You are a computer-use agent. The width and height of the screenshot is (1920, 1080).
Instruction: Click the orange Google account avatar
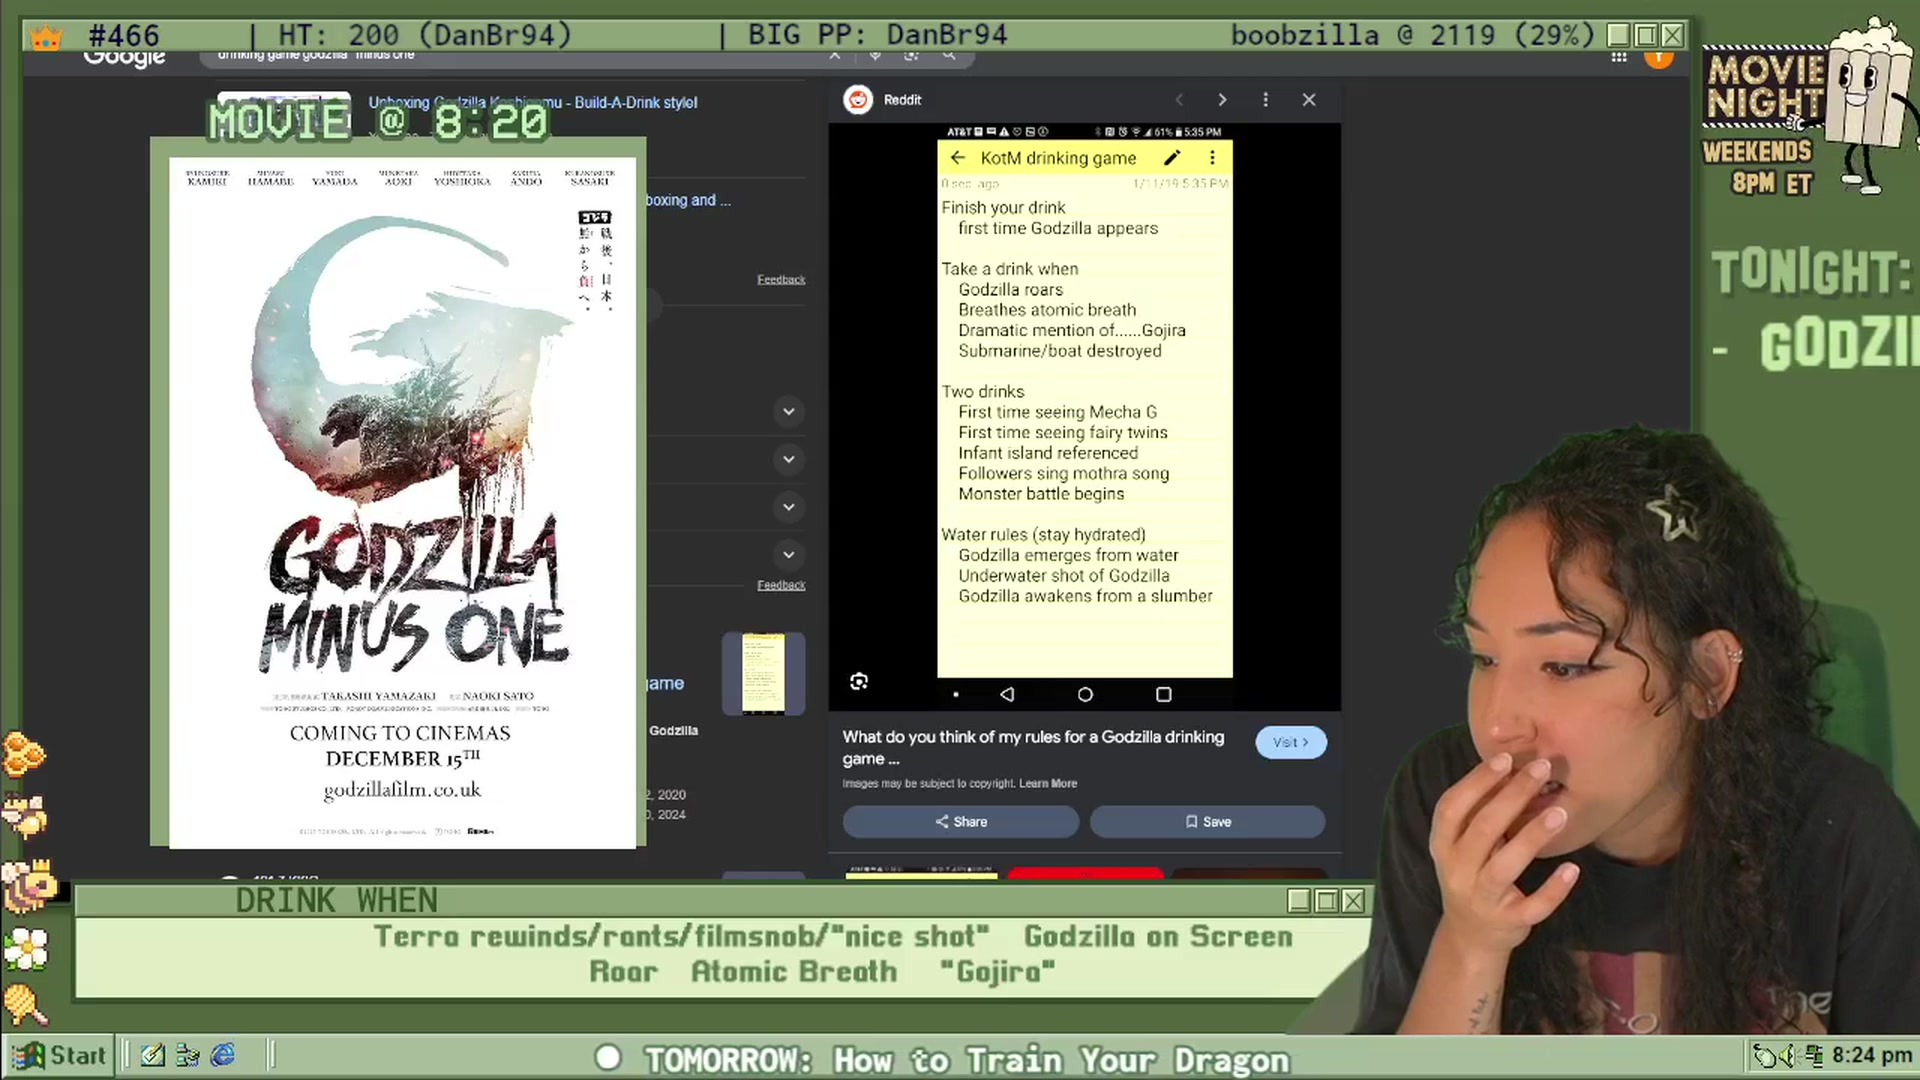click(1658, 58)
